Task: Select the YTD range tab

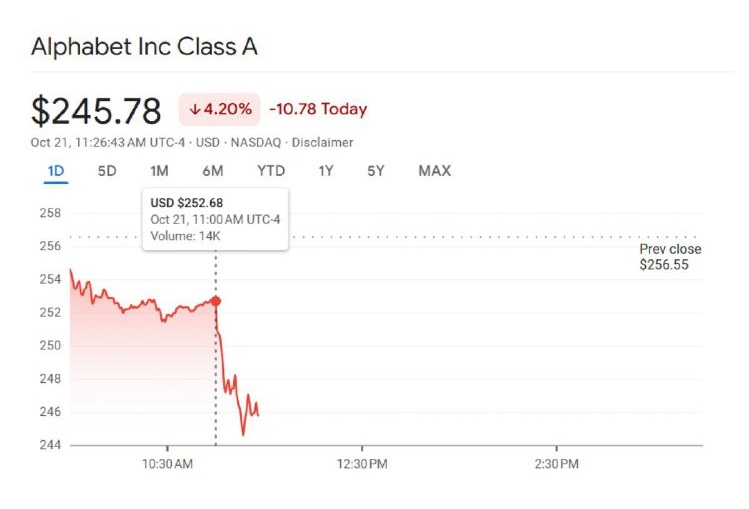Action: tap(271, 171)
